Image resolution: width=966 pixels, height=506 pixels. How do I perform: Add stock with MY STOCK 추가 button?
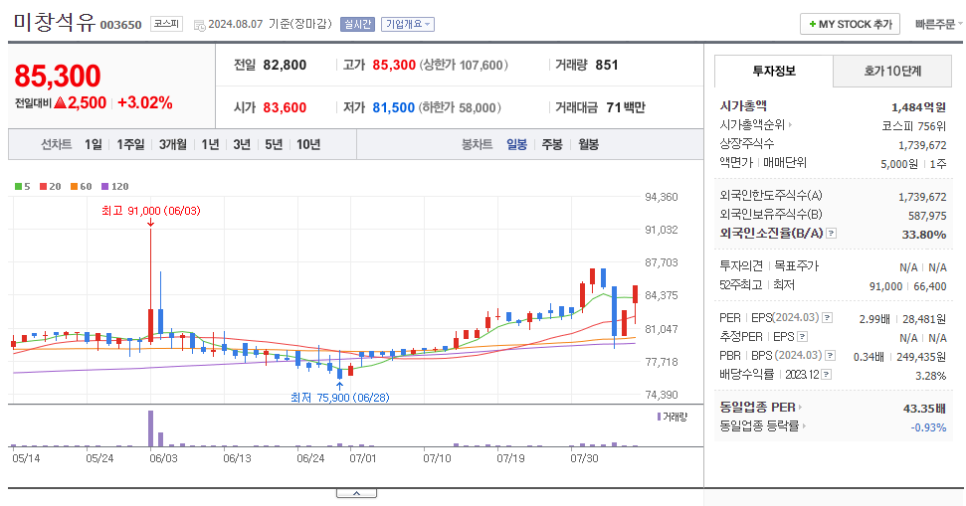850,24
